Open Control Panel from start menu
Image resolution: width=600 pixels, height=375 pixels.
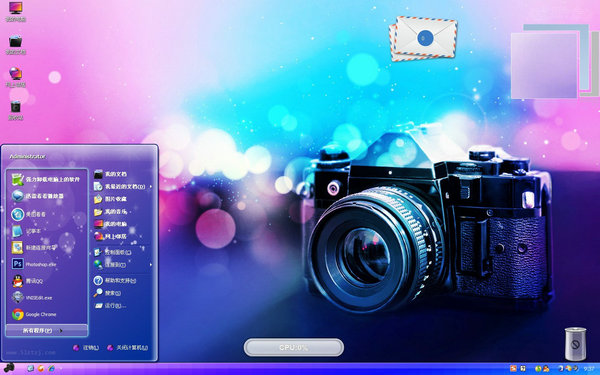pyautogui.click(x=112, y=252)
